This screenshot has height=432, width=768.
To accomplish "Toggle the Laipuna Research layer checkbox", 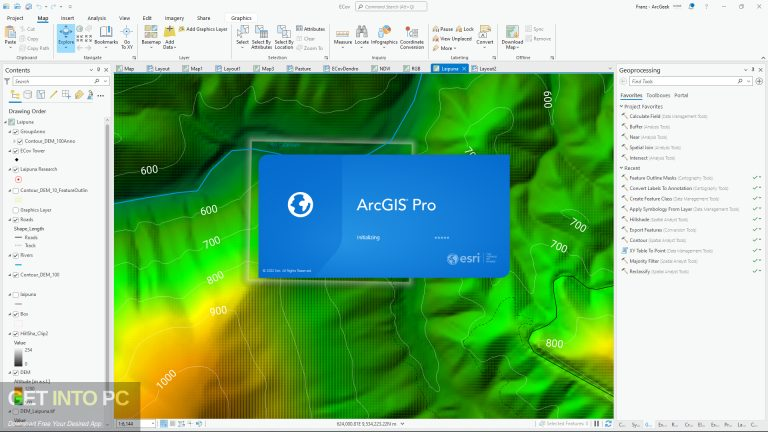I will [x=16, y=169].
